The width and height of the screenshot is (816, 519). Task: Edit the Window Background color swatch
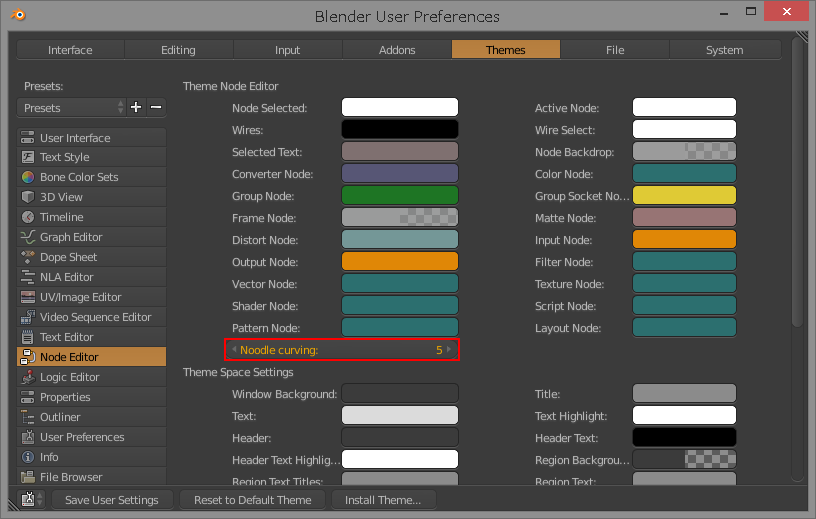click(x=400, y=393)
